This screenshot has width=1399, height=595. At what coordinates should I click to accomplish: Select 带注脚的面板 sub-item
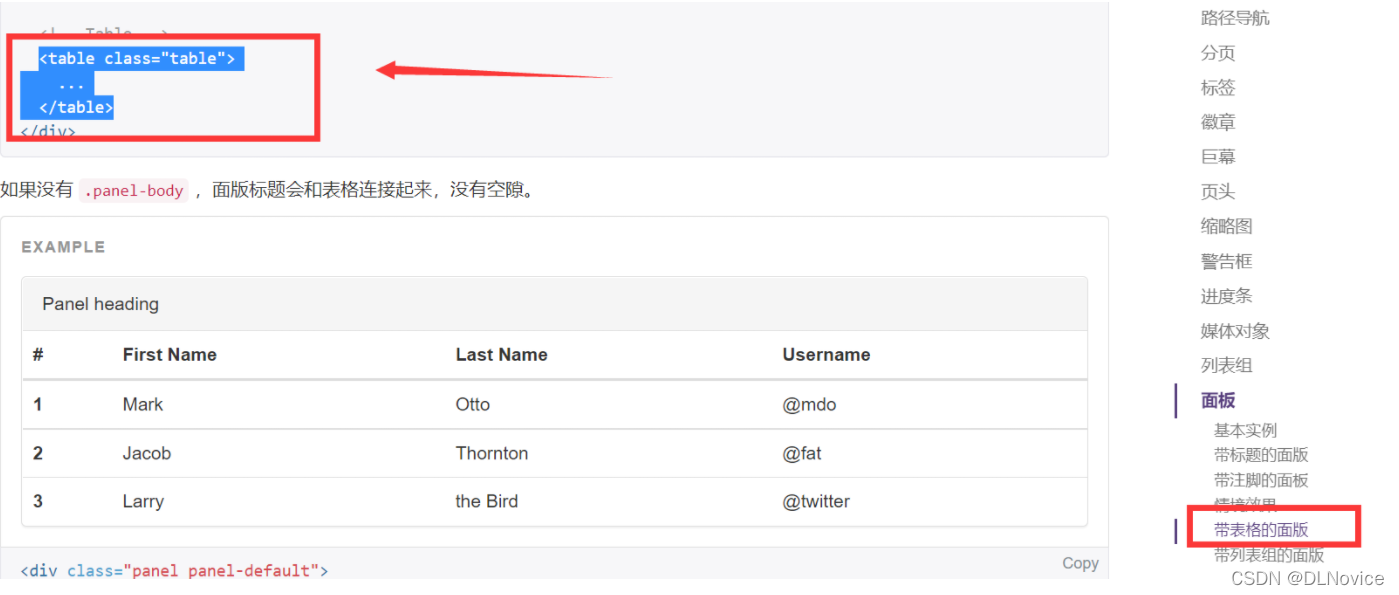point(1261,480)
